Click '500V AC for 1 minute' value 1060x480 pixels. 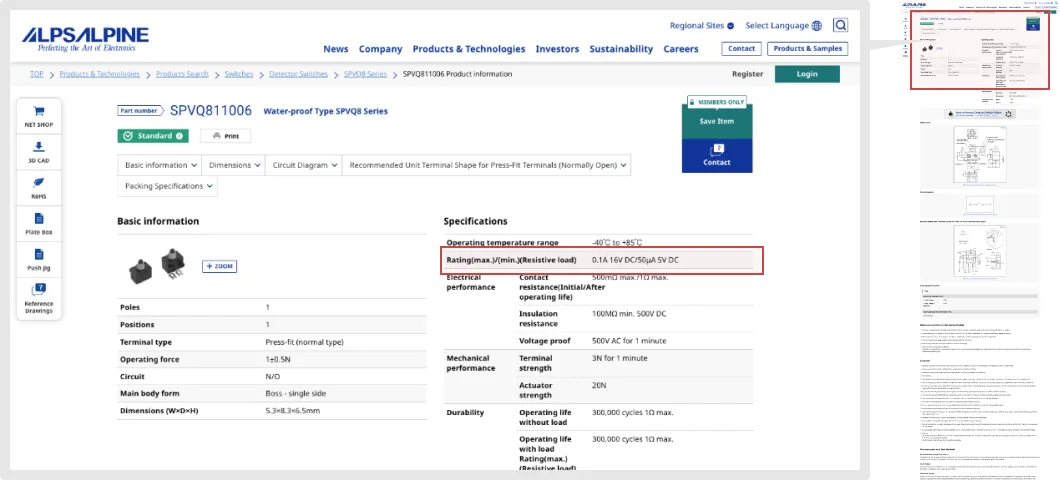click(629, 341)
